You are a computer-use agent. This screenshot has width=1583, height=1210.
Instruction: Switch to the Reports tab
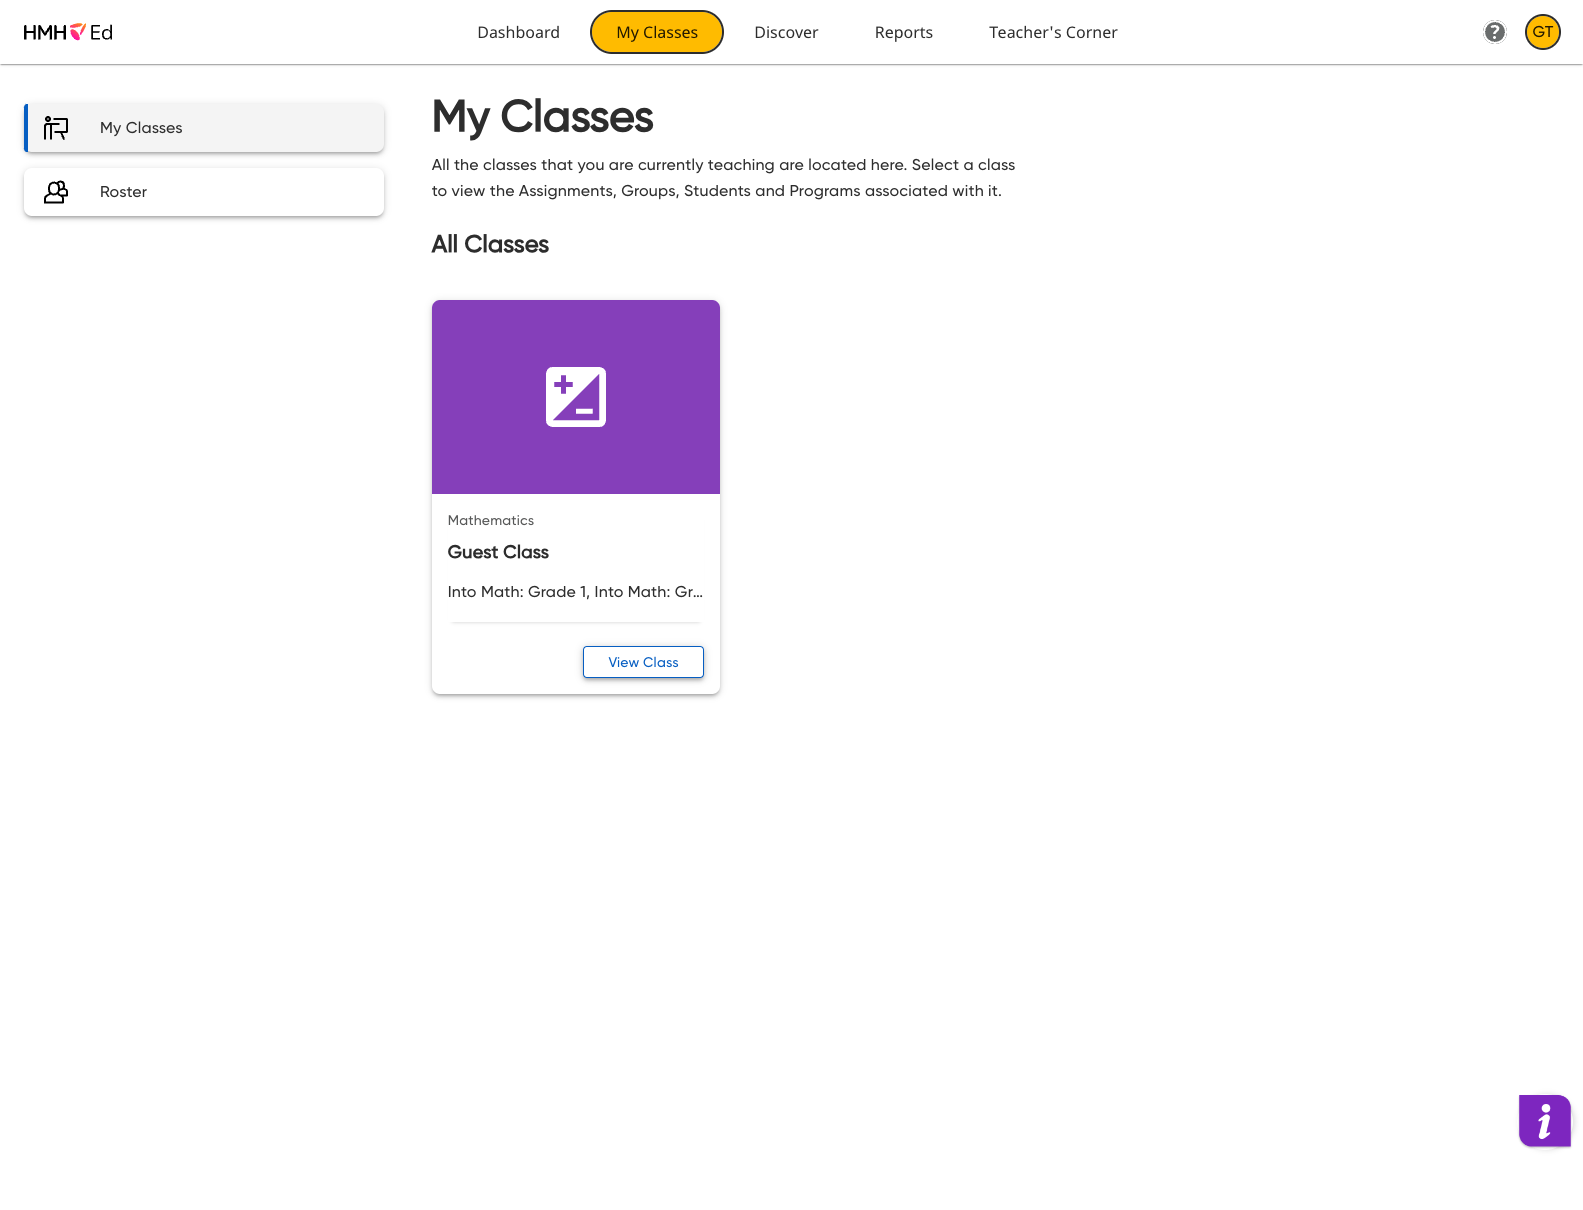tap(903, 32)
